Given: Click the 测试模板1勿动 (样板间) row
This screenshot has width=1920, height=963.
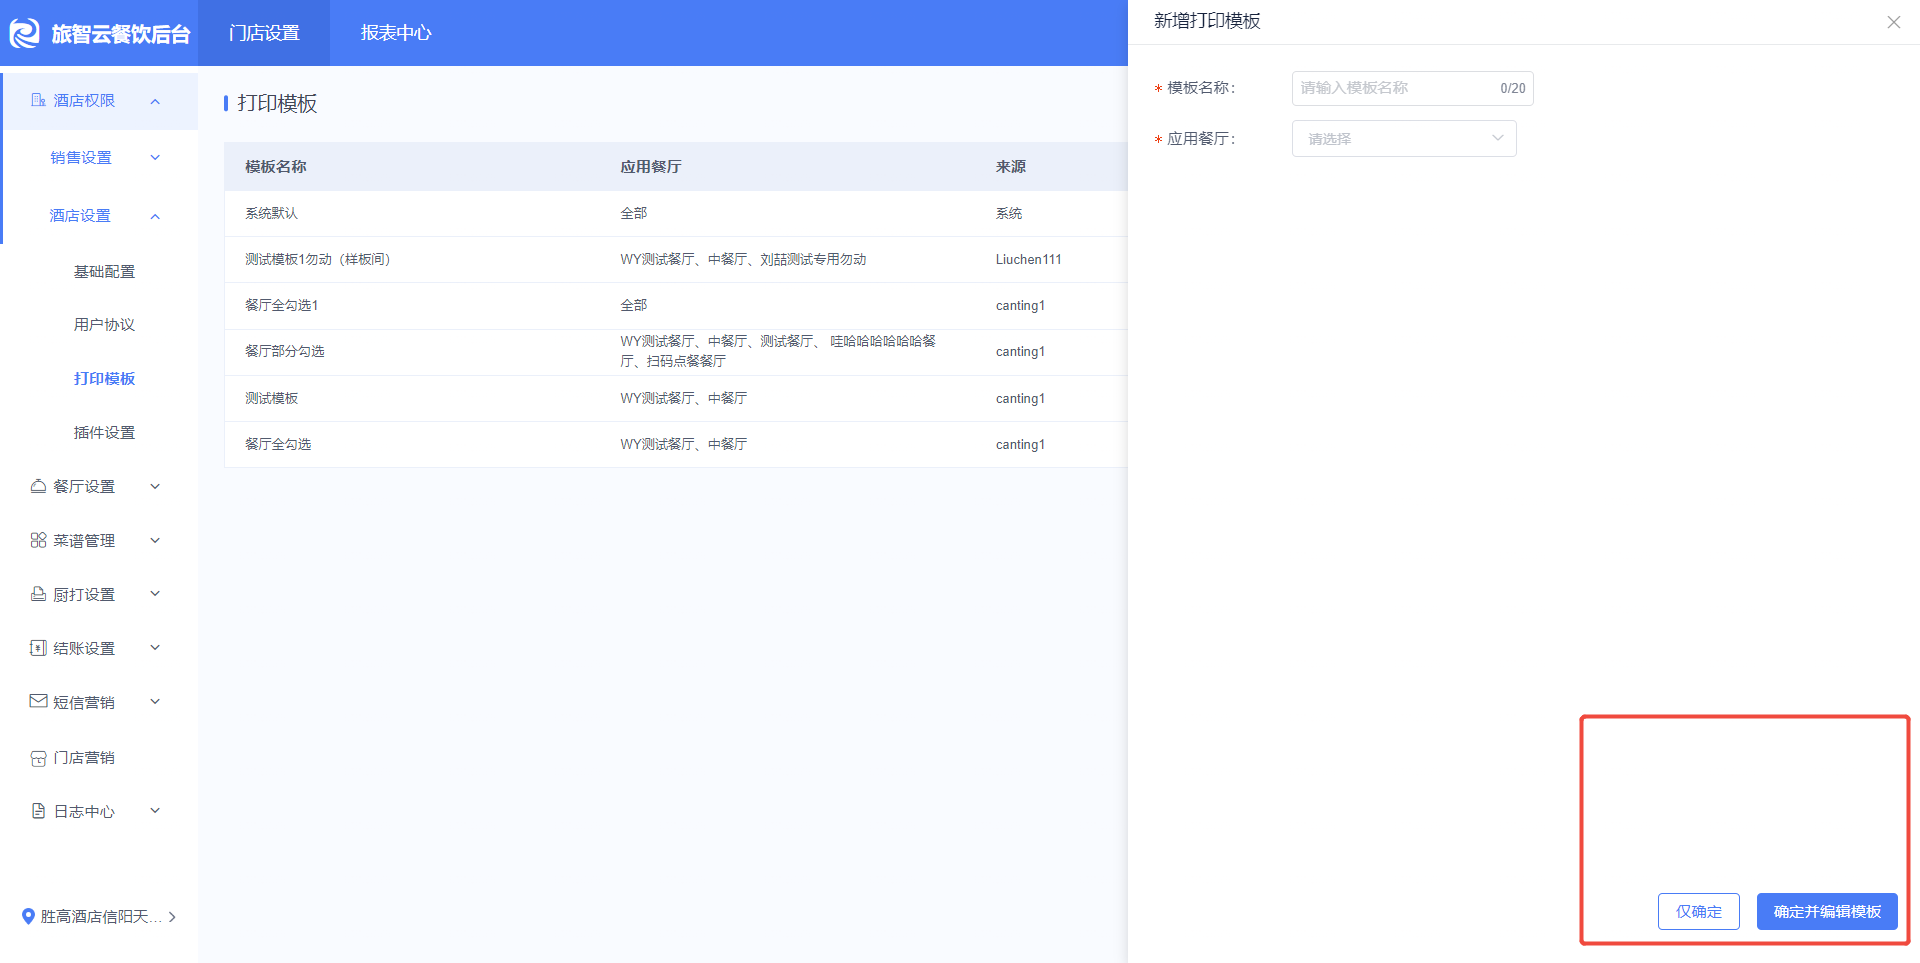Looking at the screenshot, I should point(318,259).
